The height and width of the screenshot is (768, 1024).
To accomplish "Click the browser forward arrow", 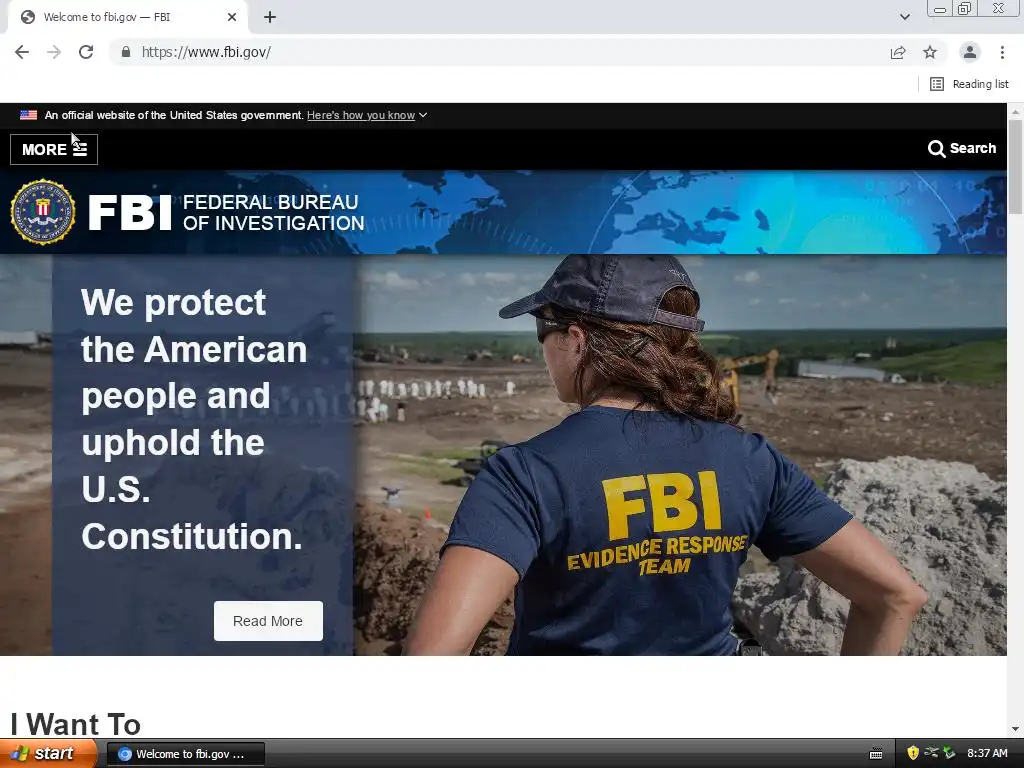I will (x=54, y=52).
